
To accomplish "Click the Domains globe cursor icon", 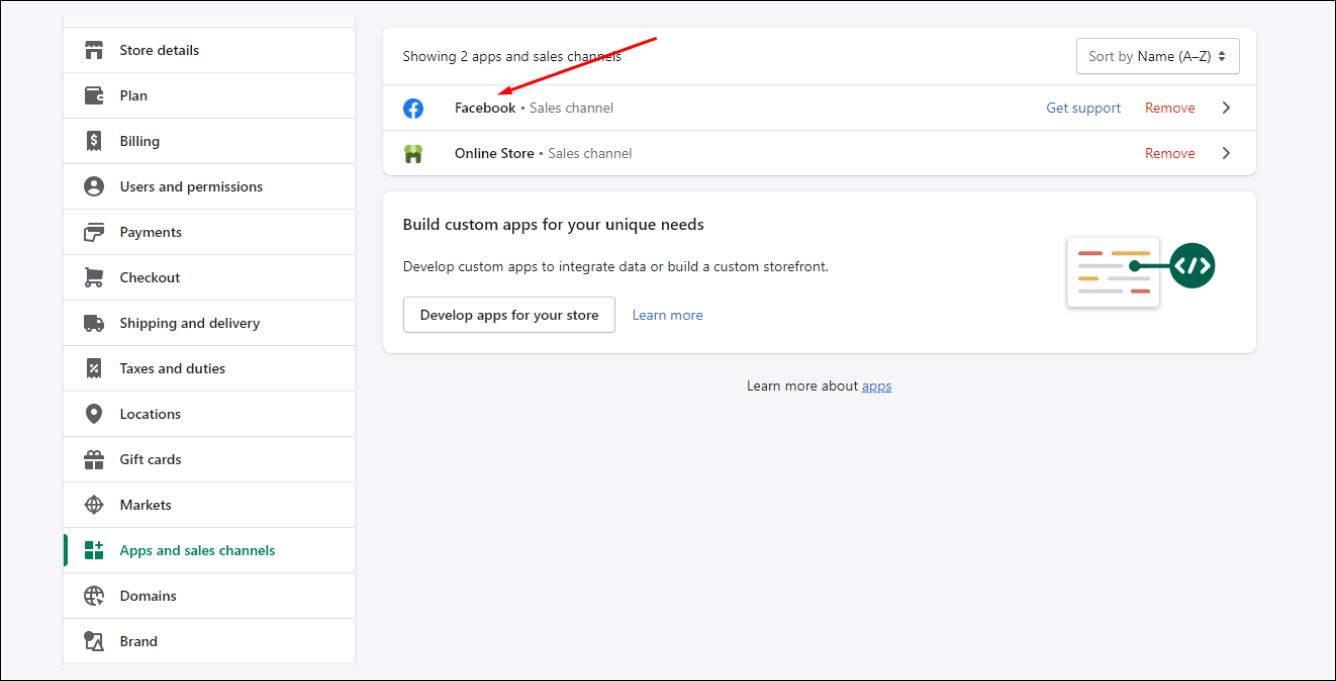I will [94, 596].
